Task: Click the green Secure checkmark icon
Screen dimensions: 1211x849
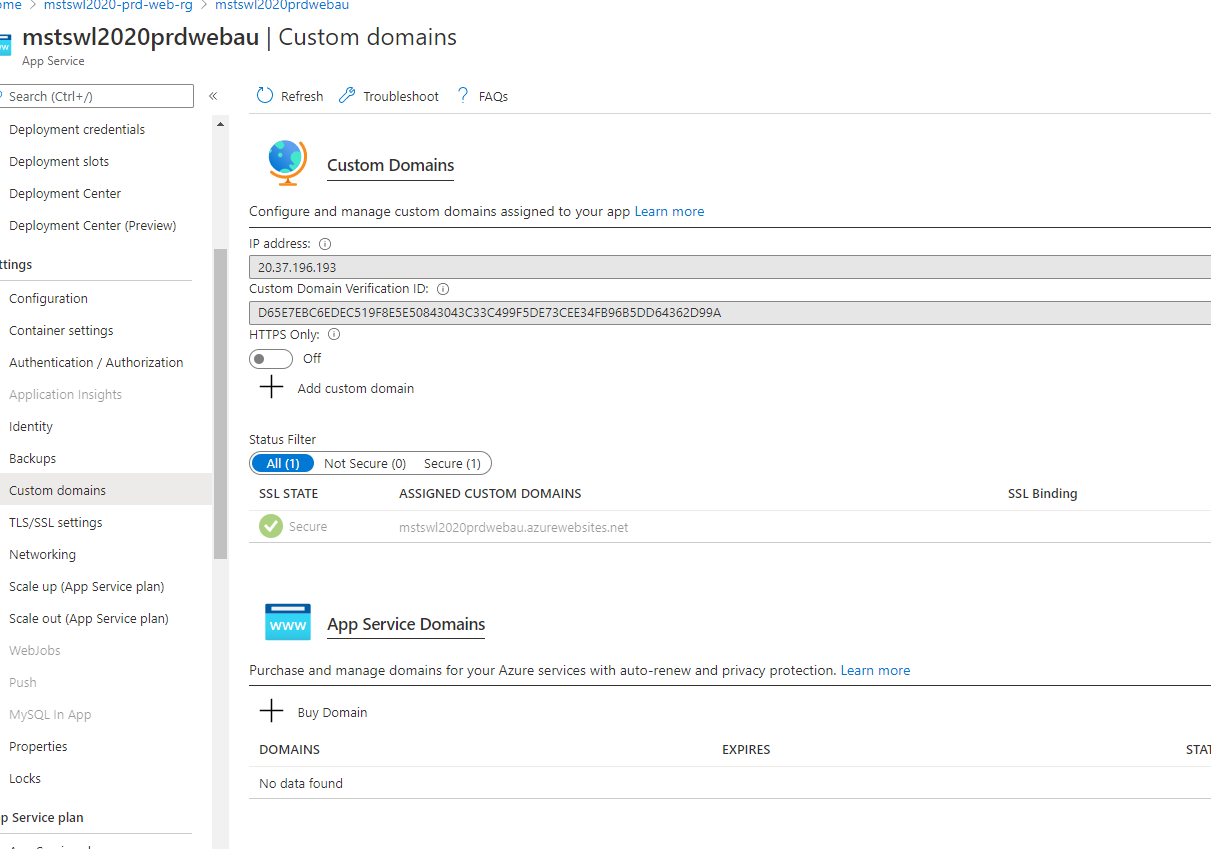Action: pos(271,526)
